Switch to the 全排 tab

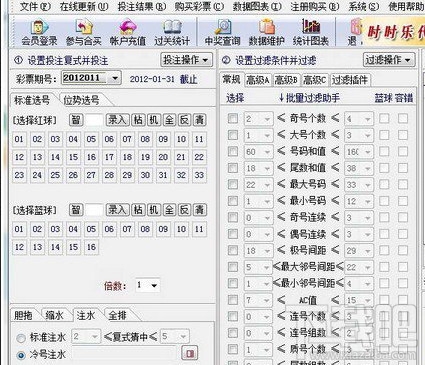coord(117,315)
